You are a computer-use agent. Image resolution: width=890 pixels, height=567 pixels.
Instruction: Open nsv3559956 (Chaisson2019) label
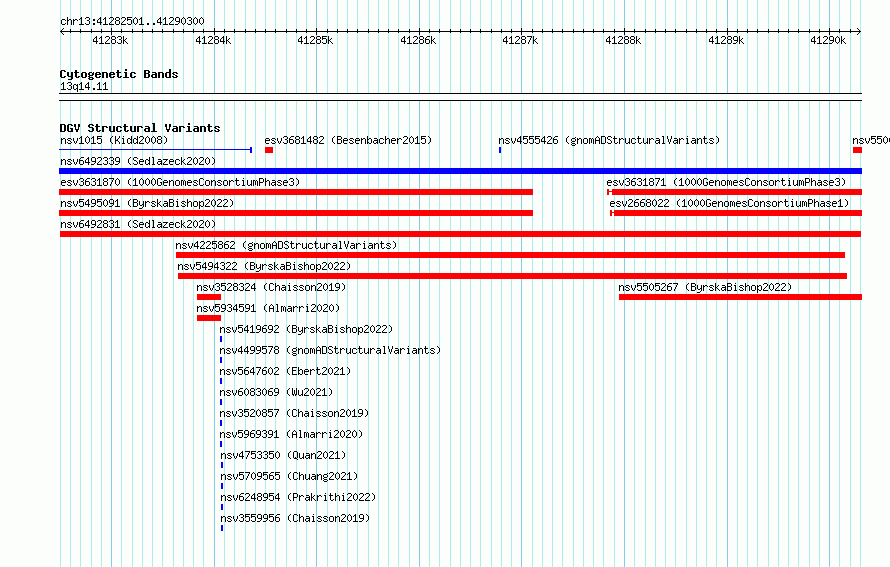[x=295, y=518]
